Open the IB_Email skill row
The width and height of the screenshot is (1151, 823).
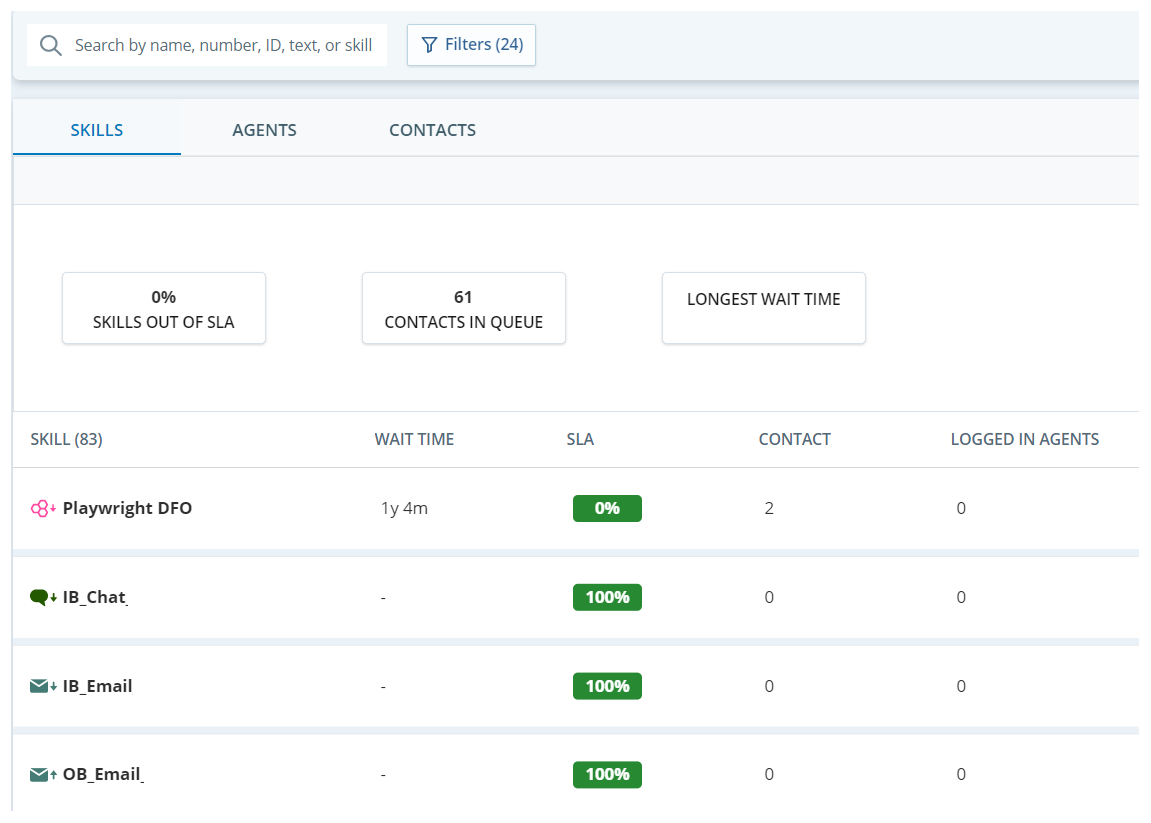tap(576, 686)
